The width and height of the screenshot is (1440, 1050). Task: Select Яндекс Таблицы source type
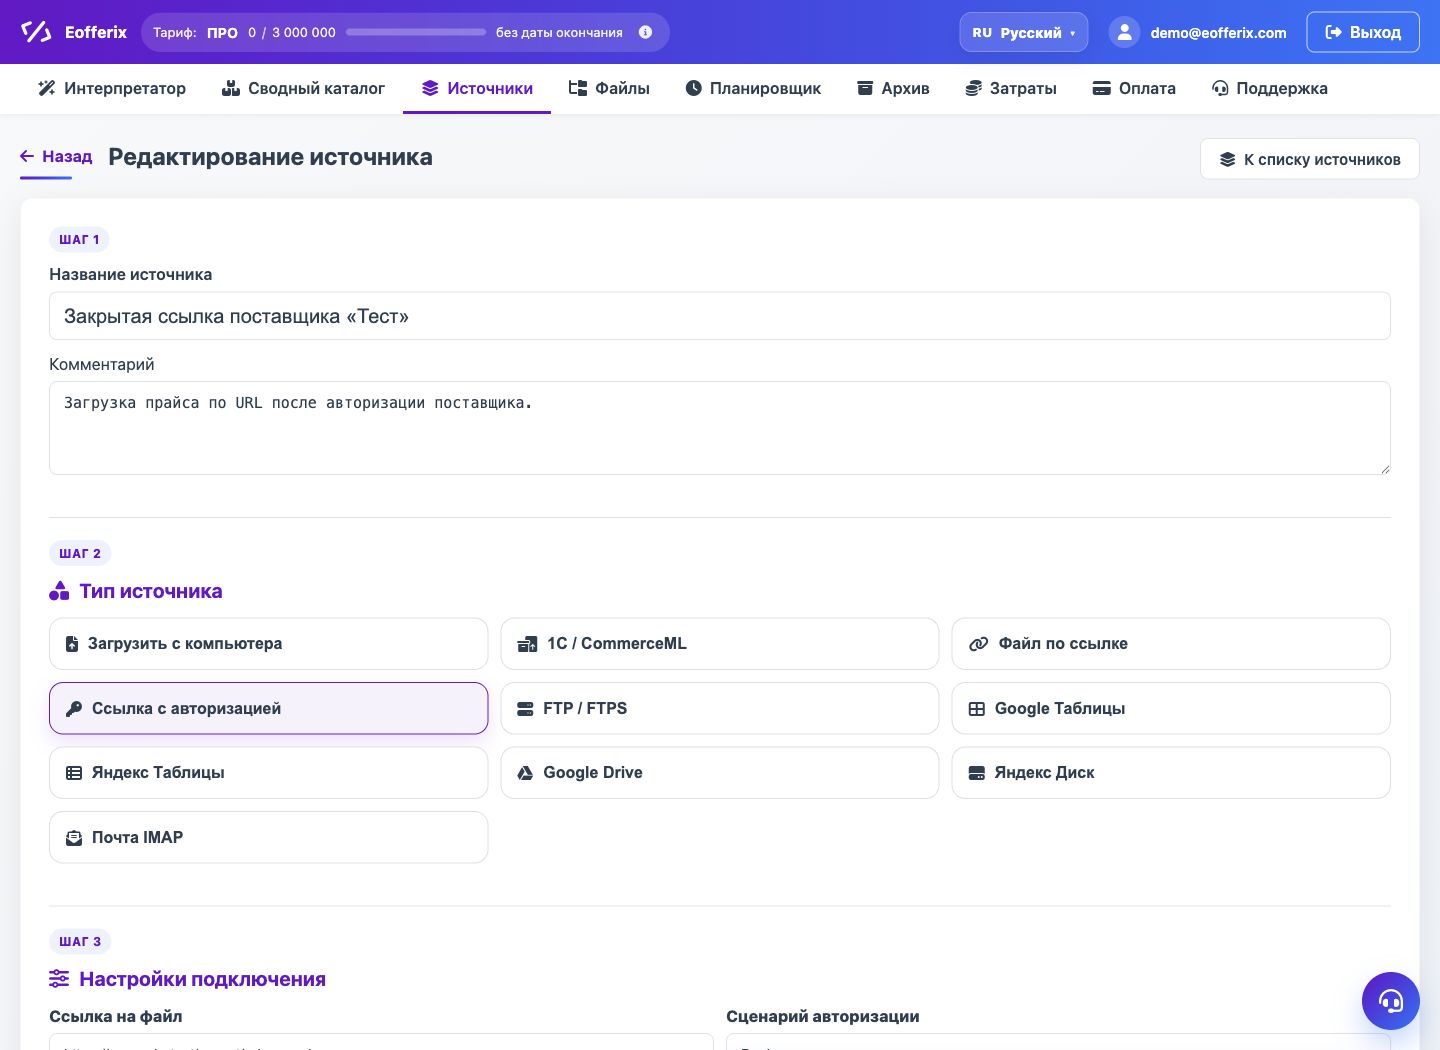pos(268,773)
